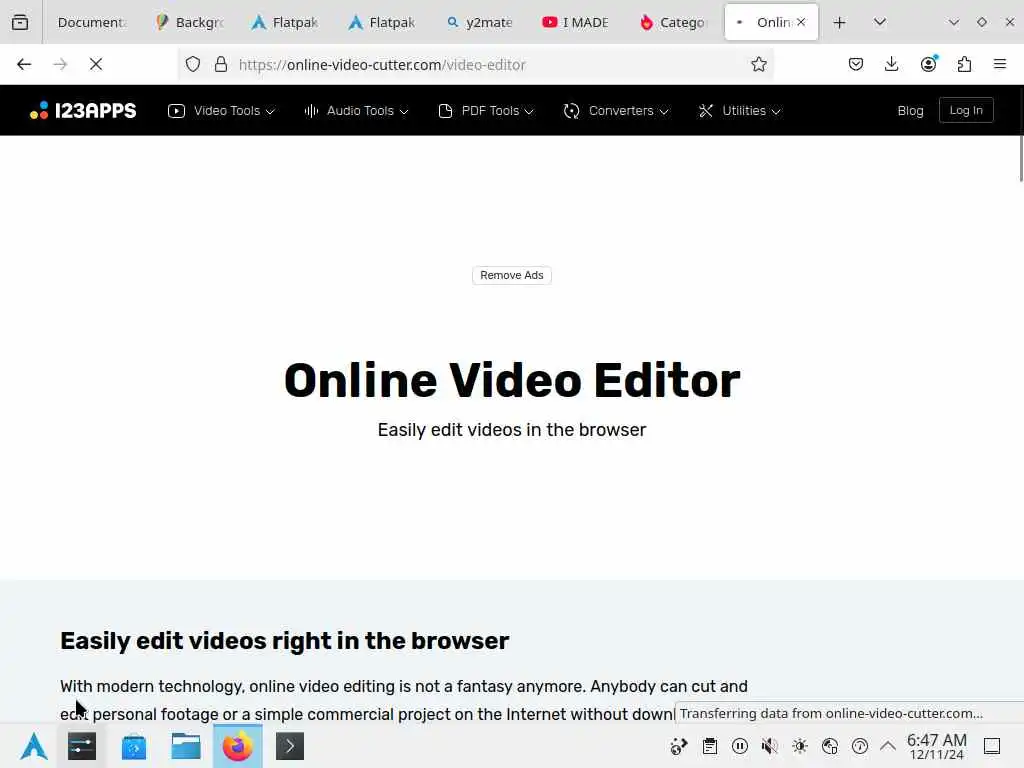1024x768 pixels.
Task: Open Firefox application hamburger menu
Action: click(x=1000, y=64)
